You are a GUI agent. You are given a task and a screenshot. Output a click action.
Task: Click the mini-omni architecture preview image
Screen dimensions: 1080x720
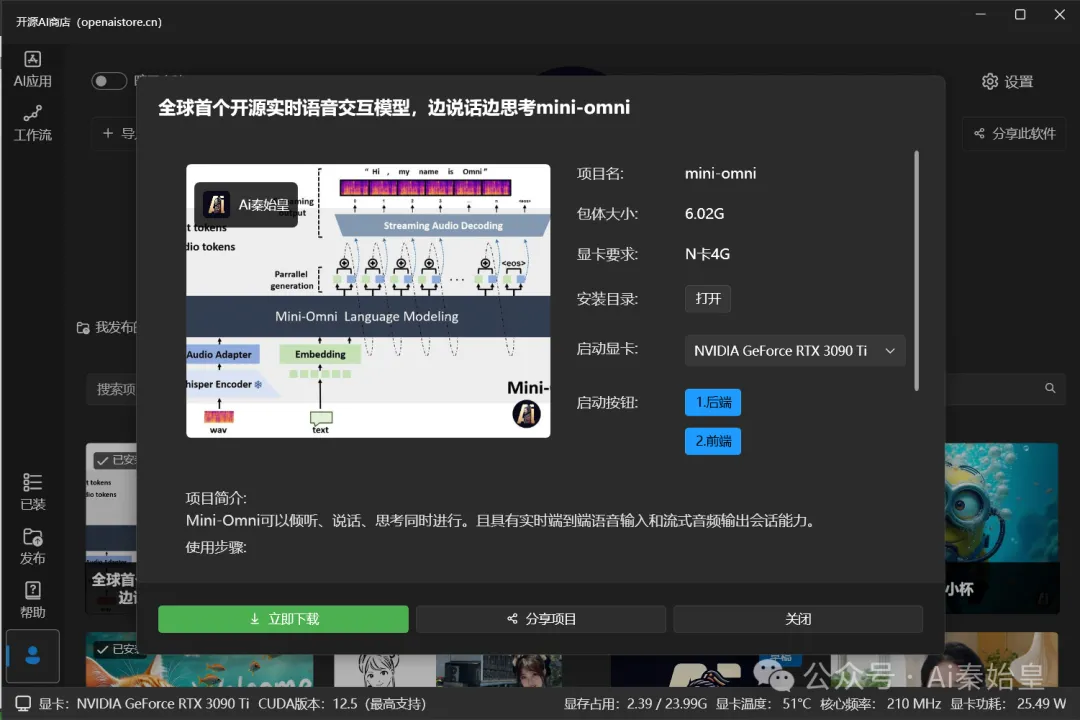click(368, 300)
